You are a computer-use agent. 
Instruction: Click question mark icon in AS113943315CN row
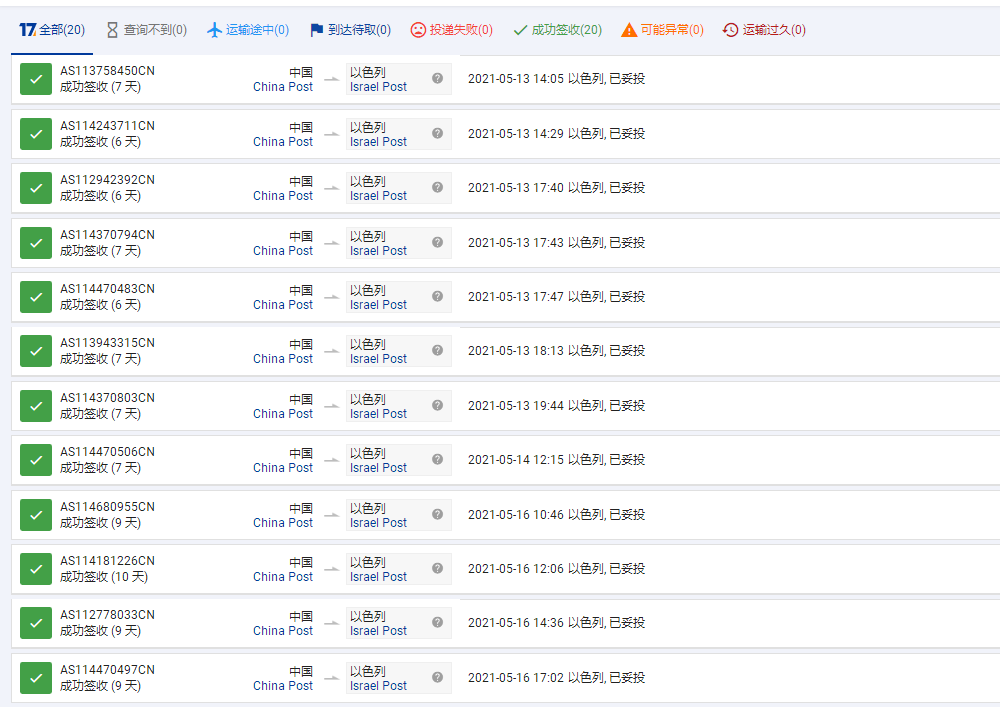[x=437, y=350]
